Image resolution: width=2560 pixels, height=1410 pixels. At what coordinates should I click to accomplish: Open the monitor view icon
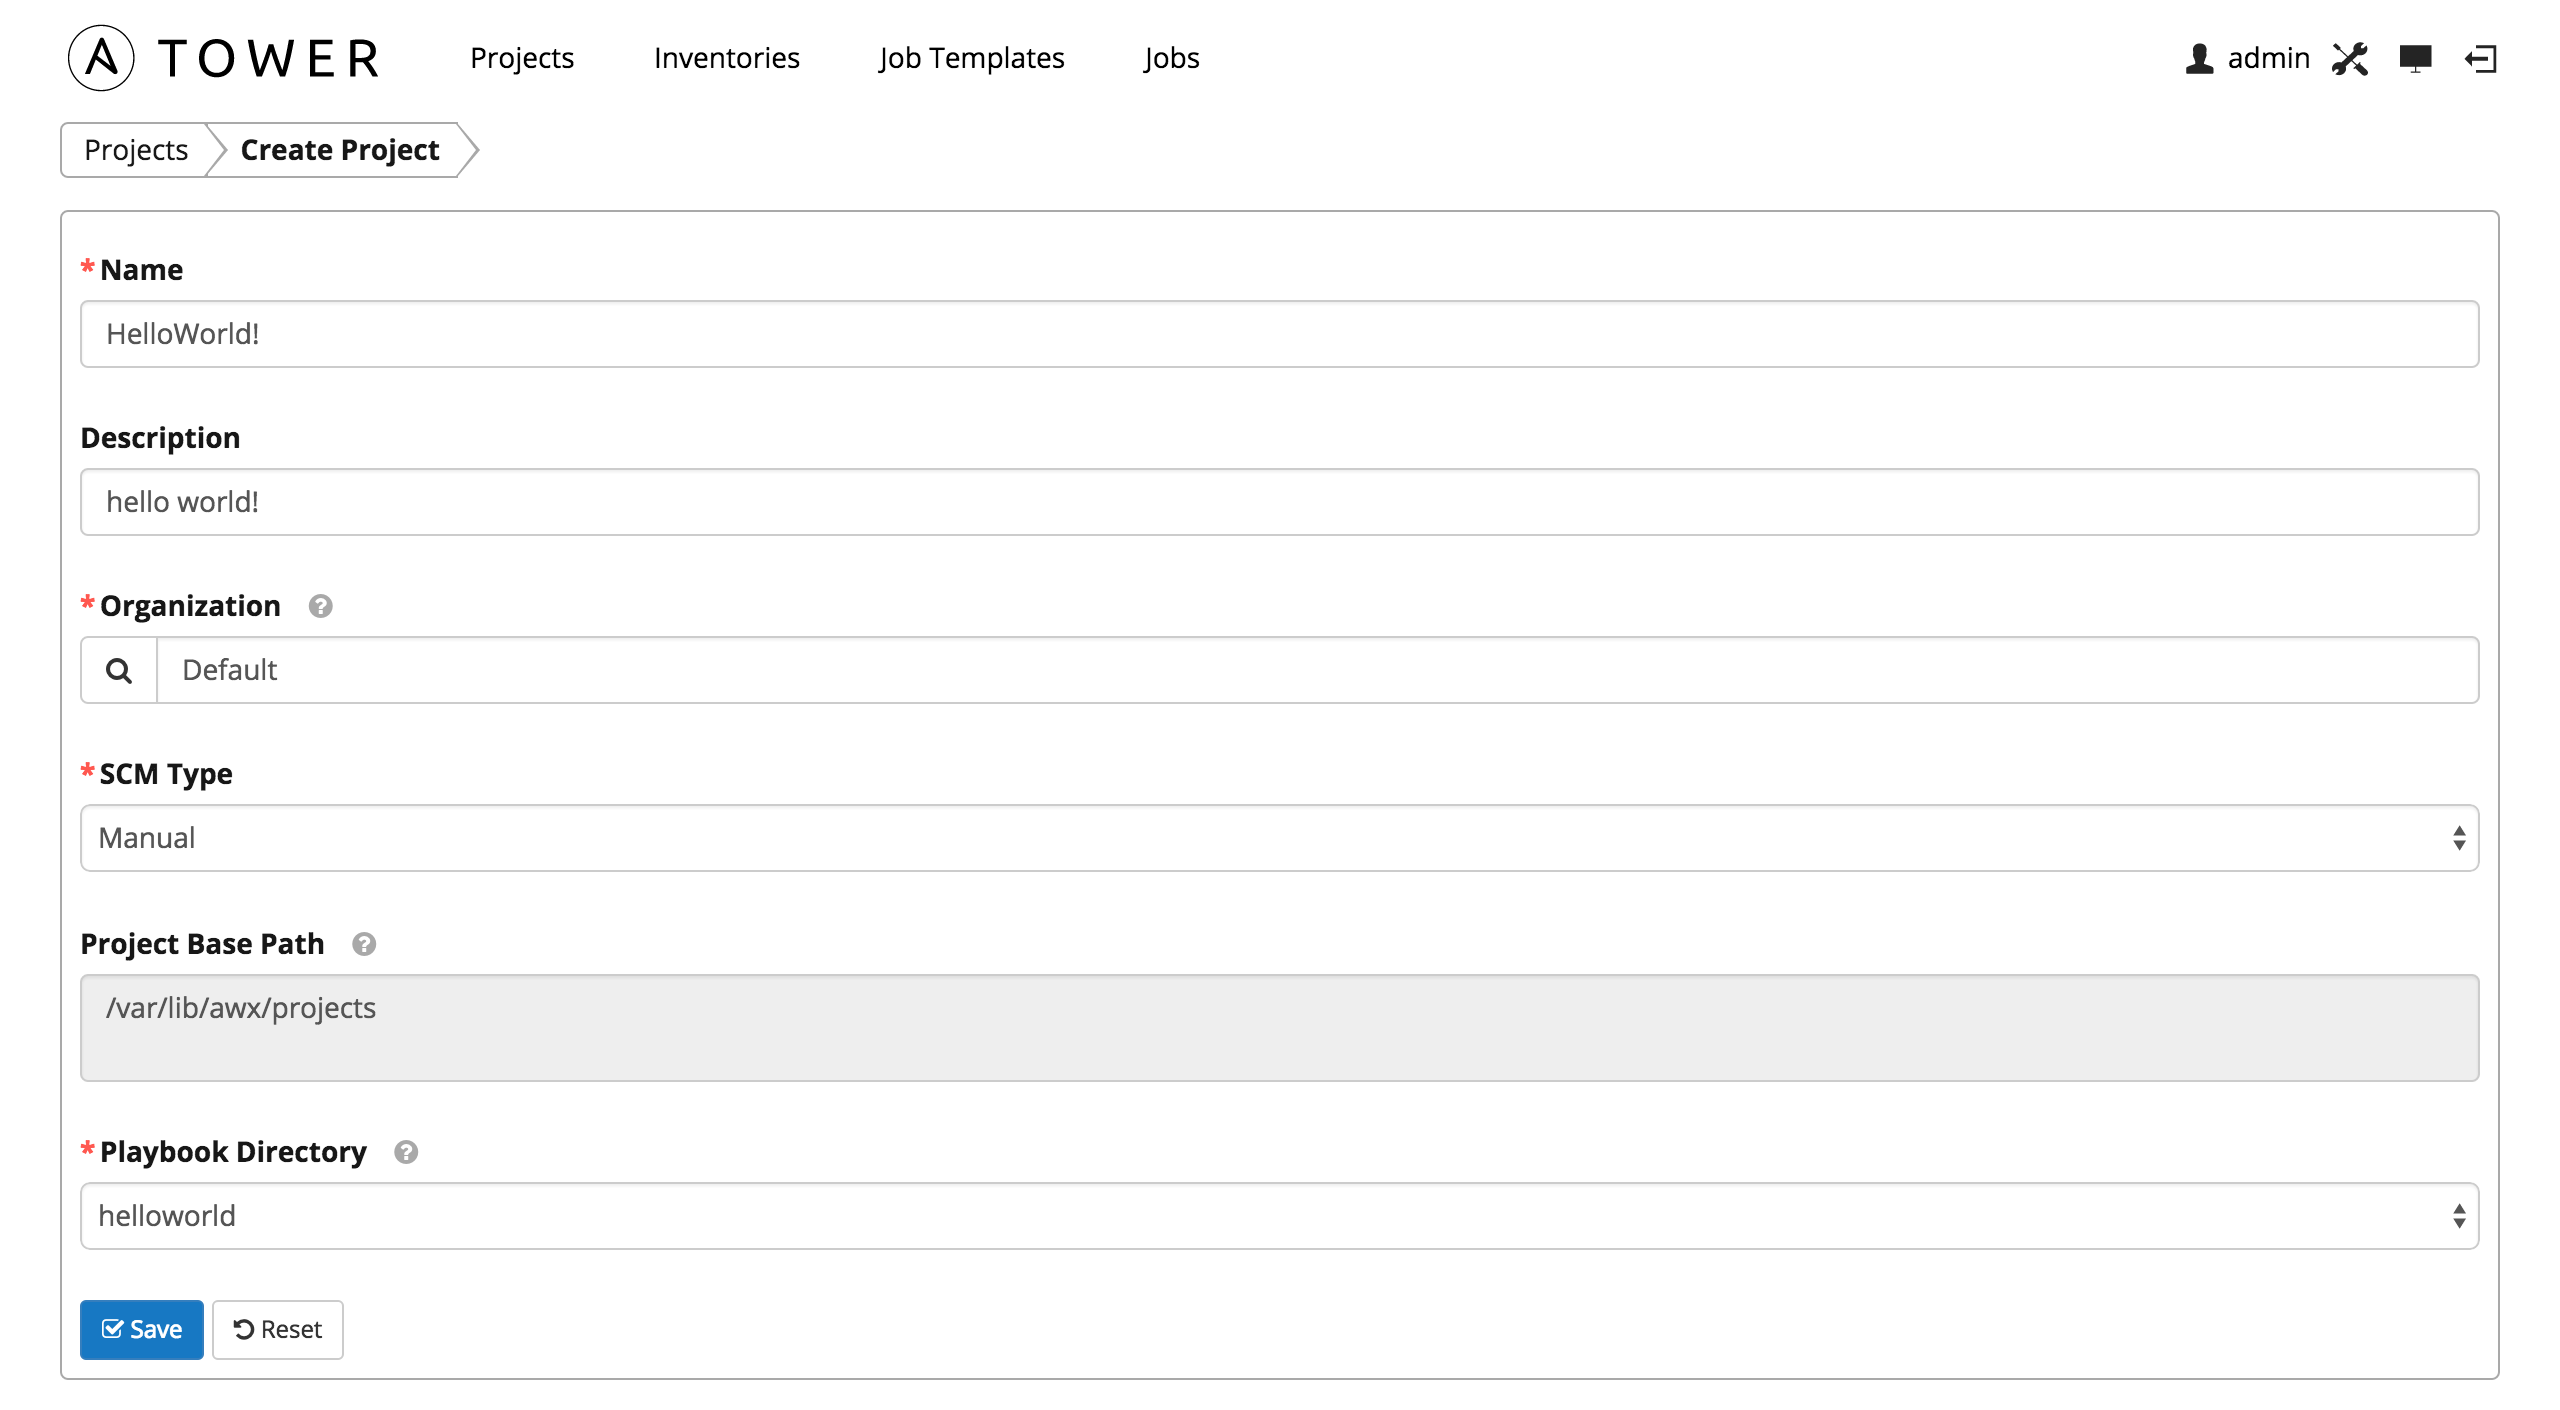pyautogui.click(x=2415, y=59)
